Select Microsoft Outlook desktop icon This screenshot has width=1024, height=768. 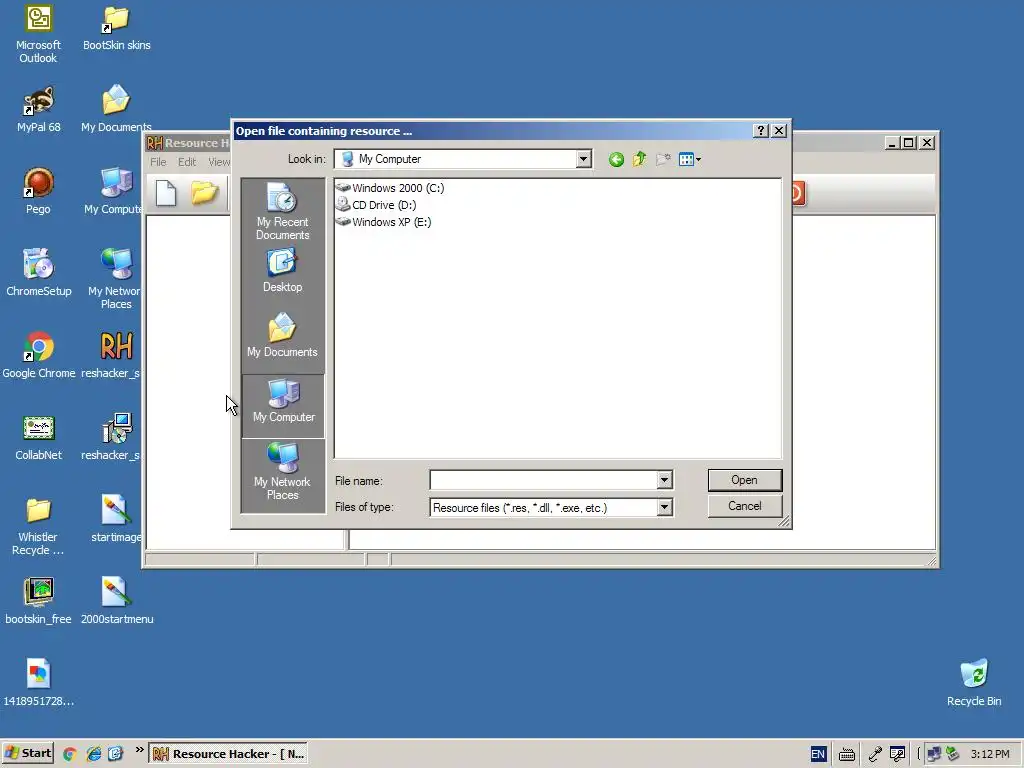point(38,34)
